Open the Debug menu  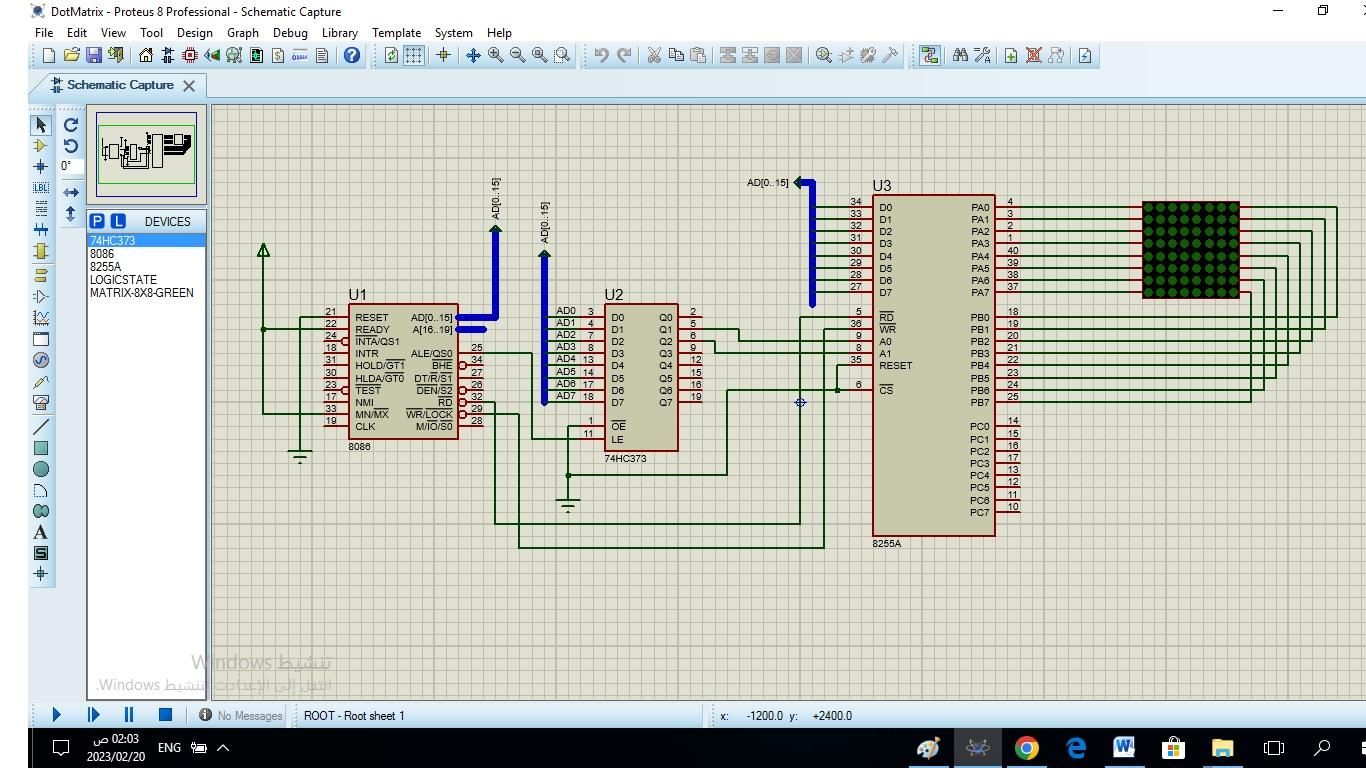point(290,32)
